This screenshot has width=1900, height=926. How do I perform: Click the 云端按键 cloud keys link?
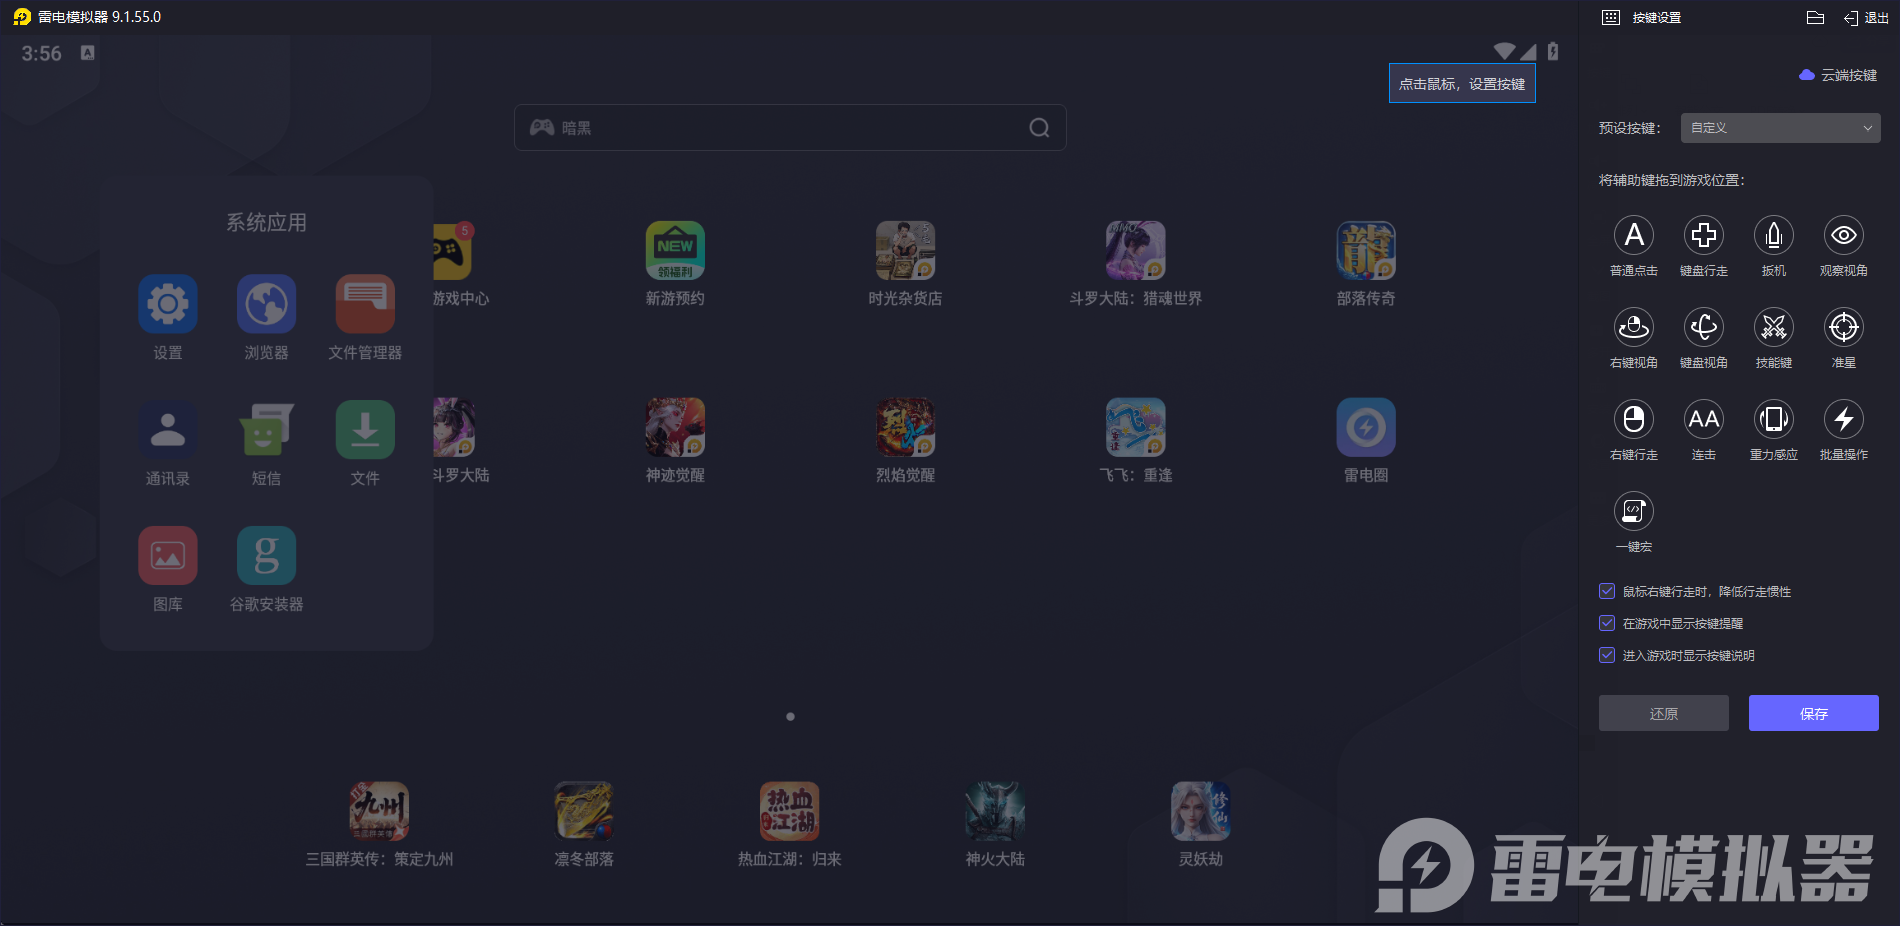pos(1838,75)
